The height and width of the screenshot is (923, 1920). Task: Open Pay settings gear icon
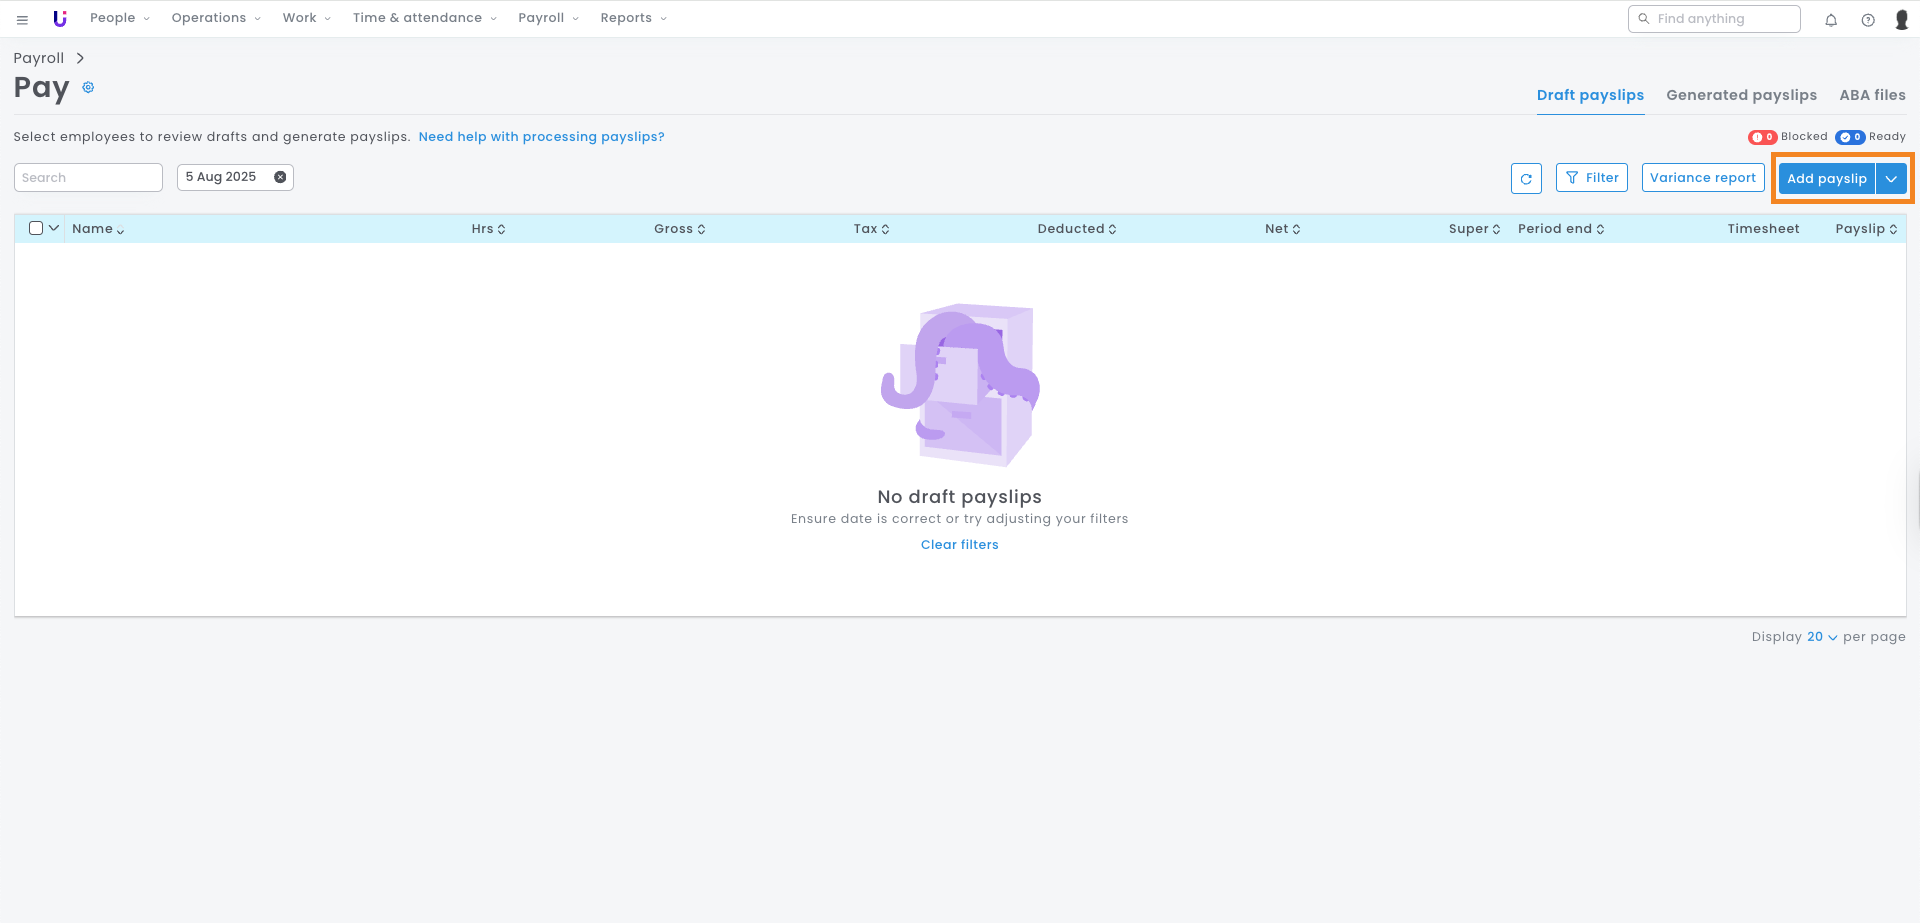[88, 88]
